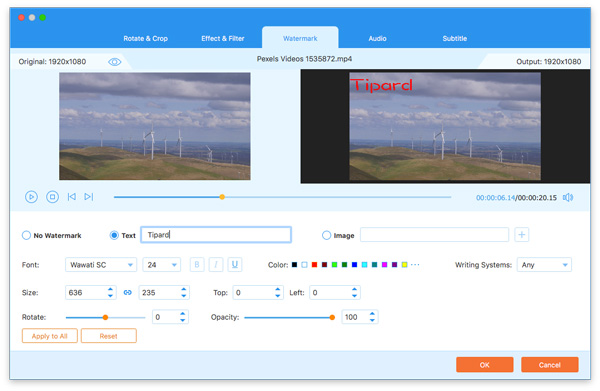Viewport: 600px width, 391px height.
Task: Click the play button under the preview
Action: (31, 197)
